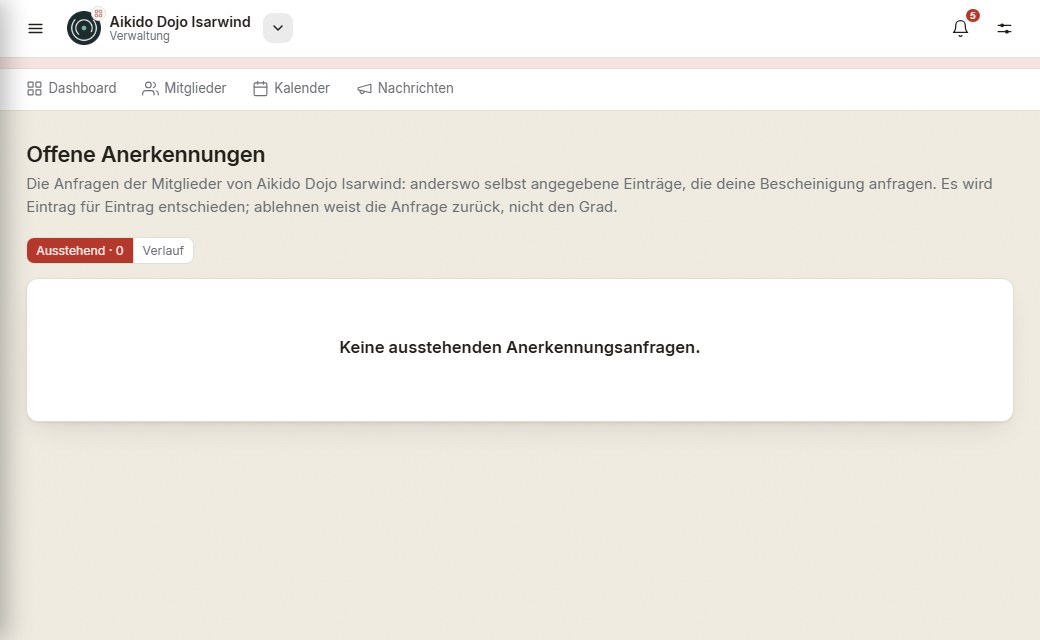Click the Aikido Dojo Isarwind title text
Viewport: 1040px width, 640px height.
tap(180, 22)
